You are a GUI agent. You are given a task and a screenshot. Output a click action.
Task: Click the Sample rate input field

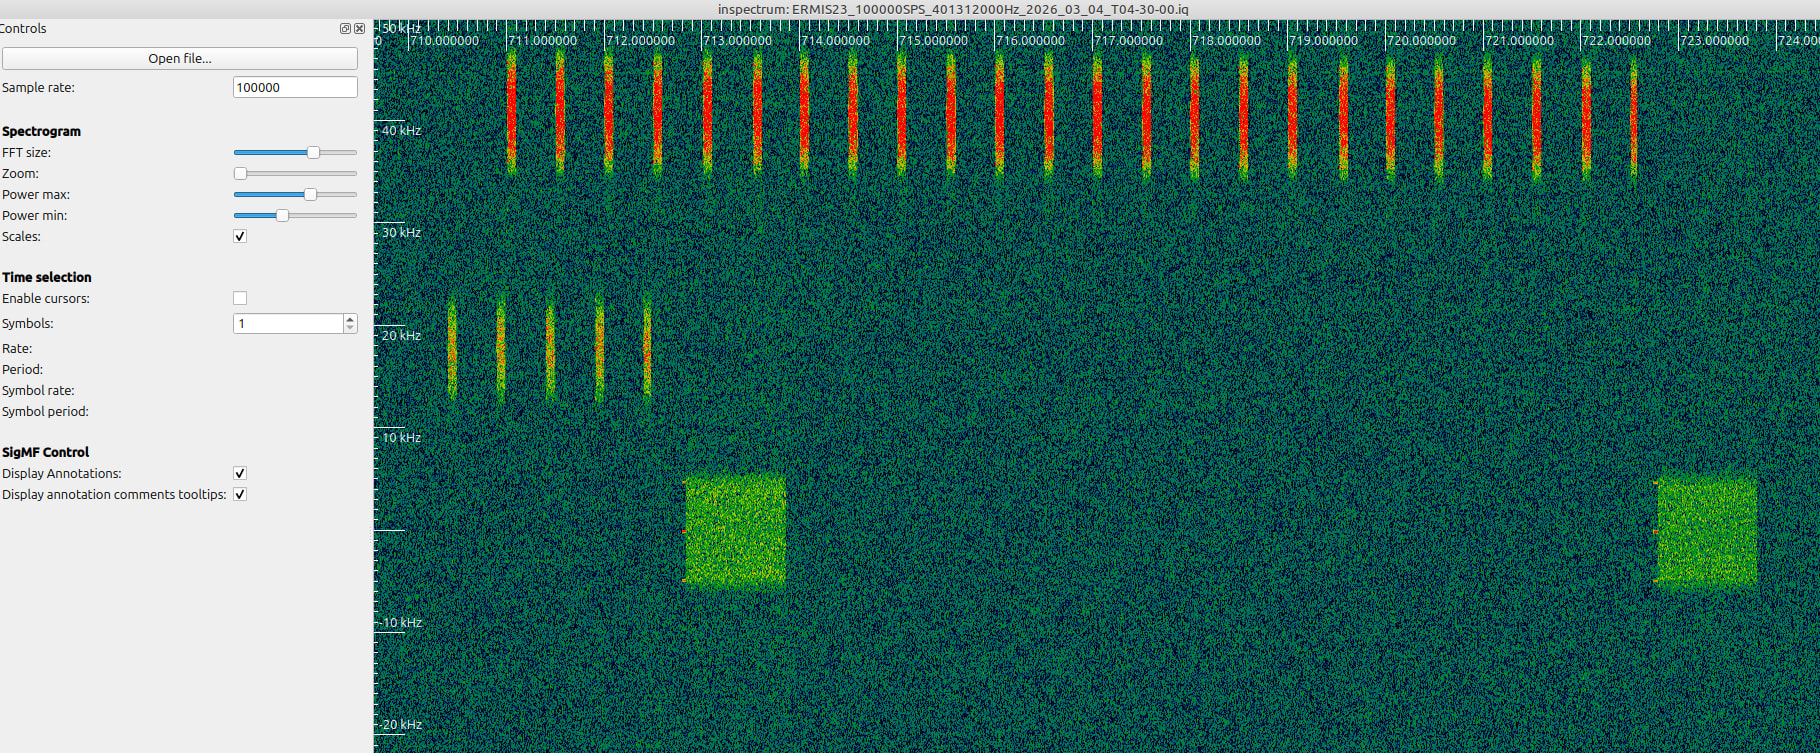coord(294,88)
